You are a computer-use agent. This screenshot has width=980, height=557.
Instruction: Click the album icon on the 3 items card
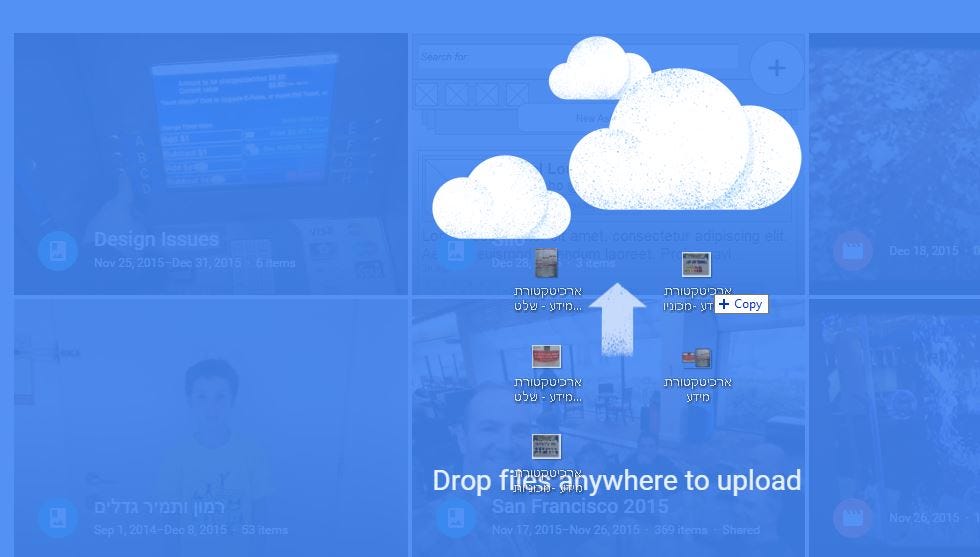click(x=456, y=251)
